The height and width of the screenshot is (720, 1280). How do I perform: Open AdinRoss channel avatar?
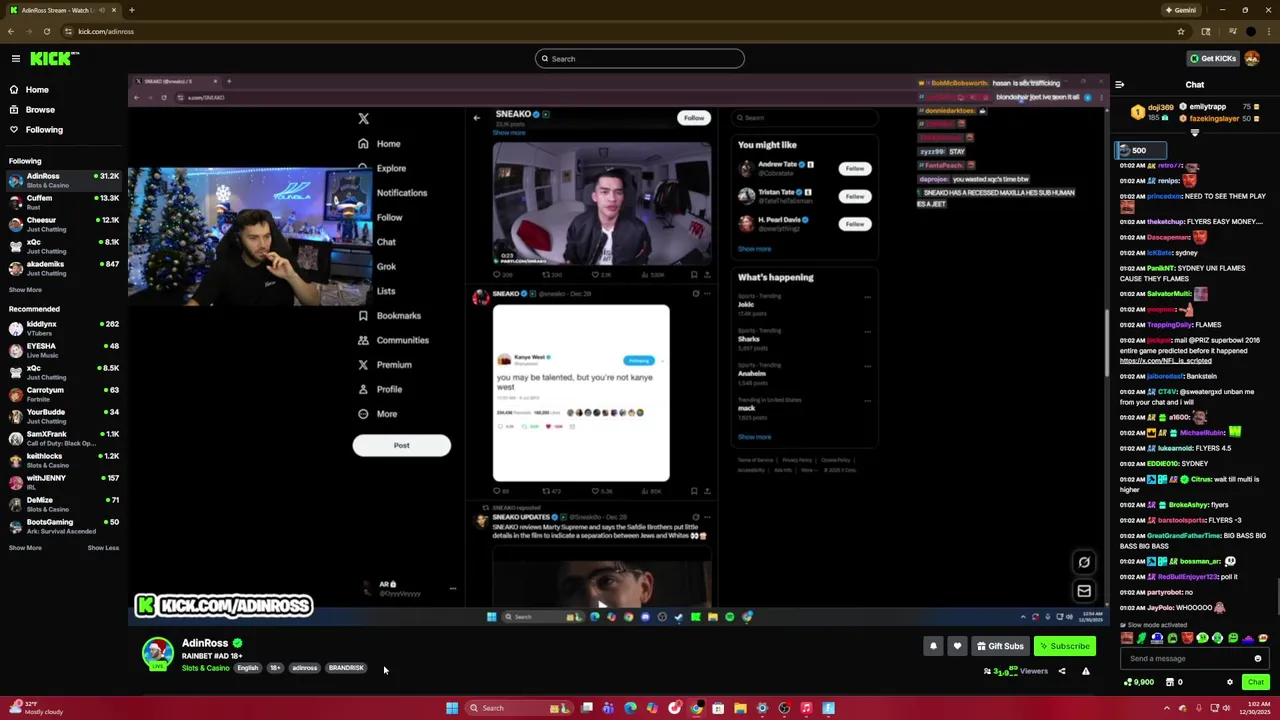coord(157,654)
